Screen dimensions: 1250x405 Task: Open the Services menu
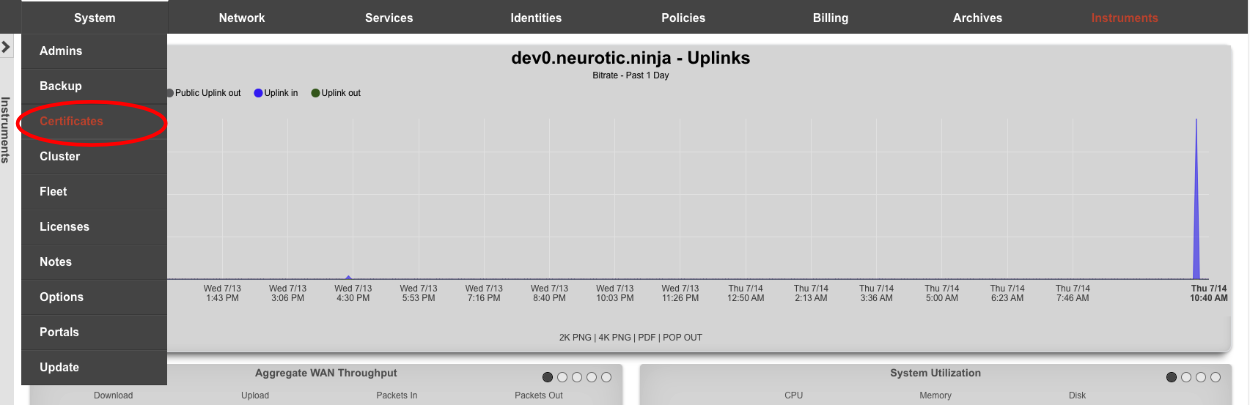pos(389,18)
